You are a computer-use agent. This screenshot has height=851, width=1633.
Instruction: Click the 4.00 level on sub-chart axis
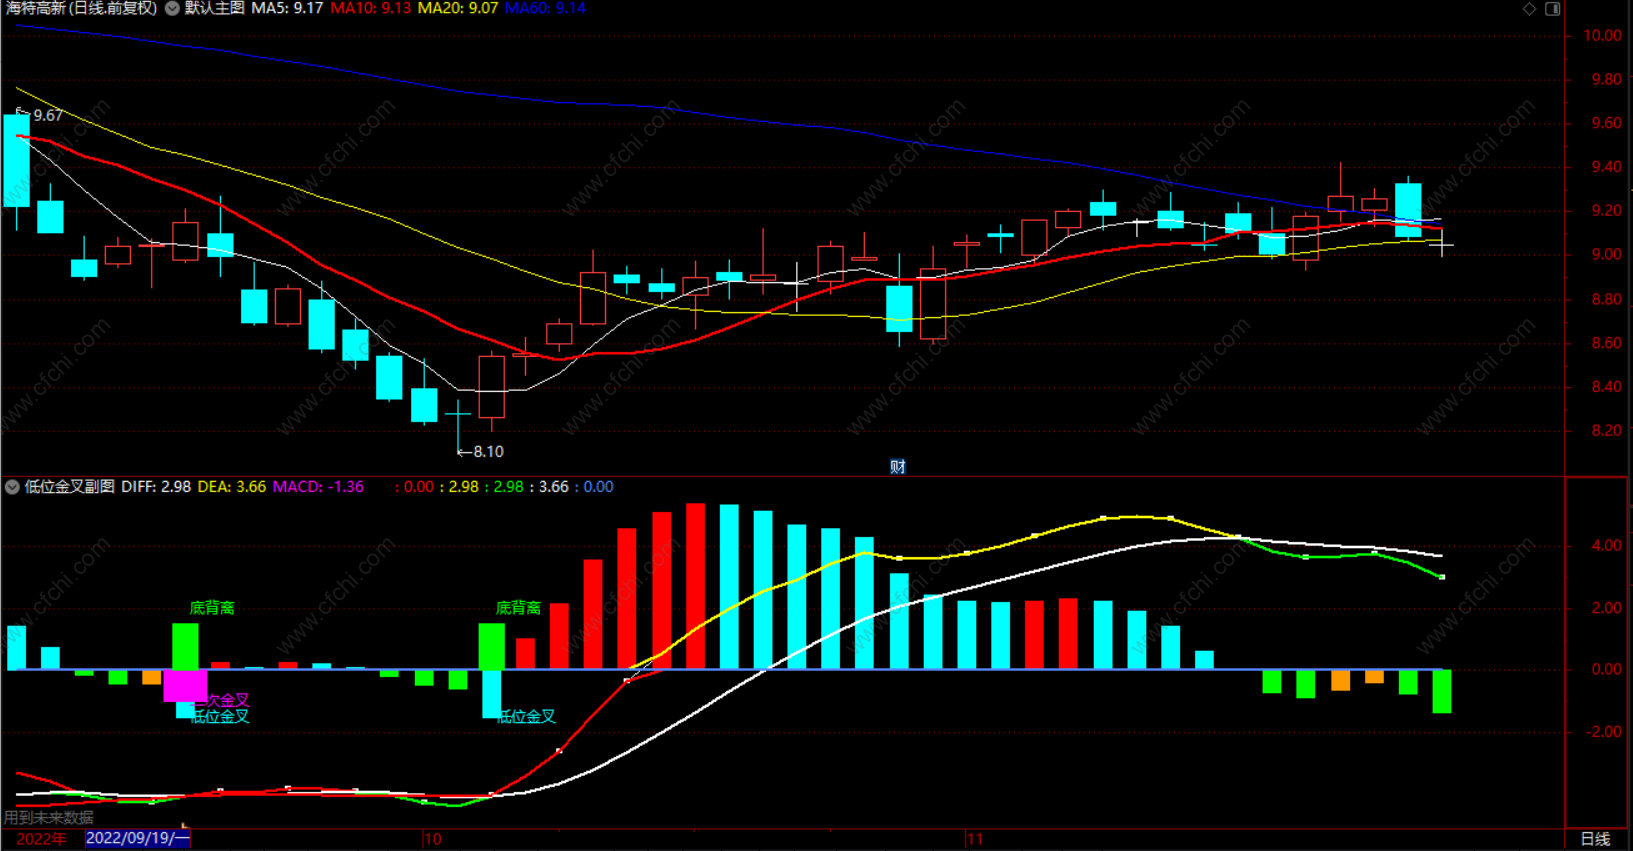click(x=1606, y=546)
